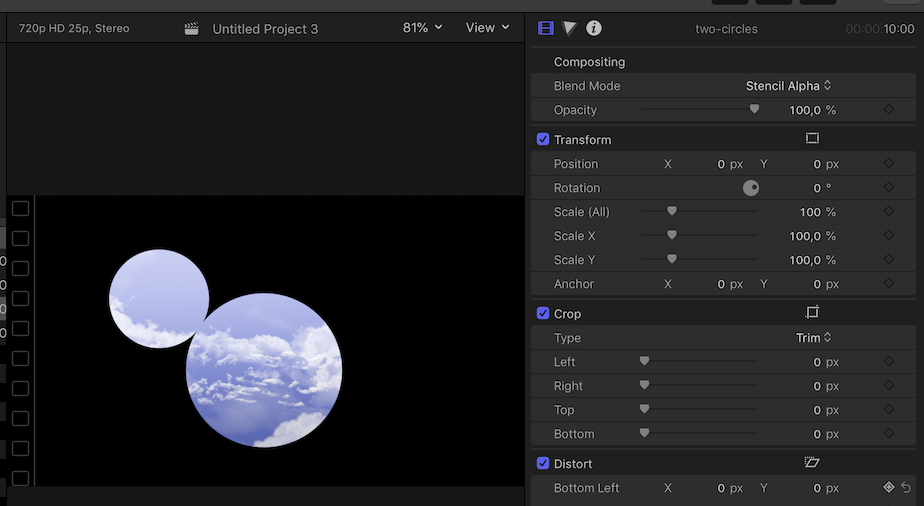Open the Video inspector filmstrip tab
The width and height of the screenshot is (924, 506).
[546, 28]
